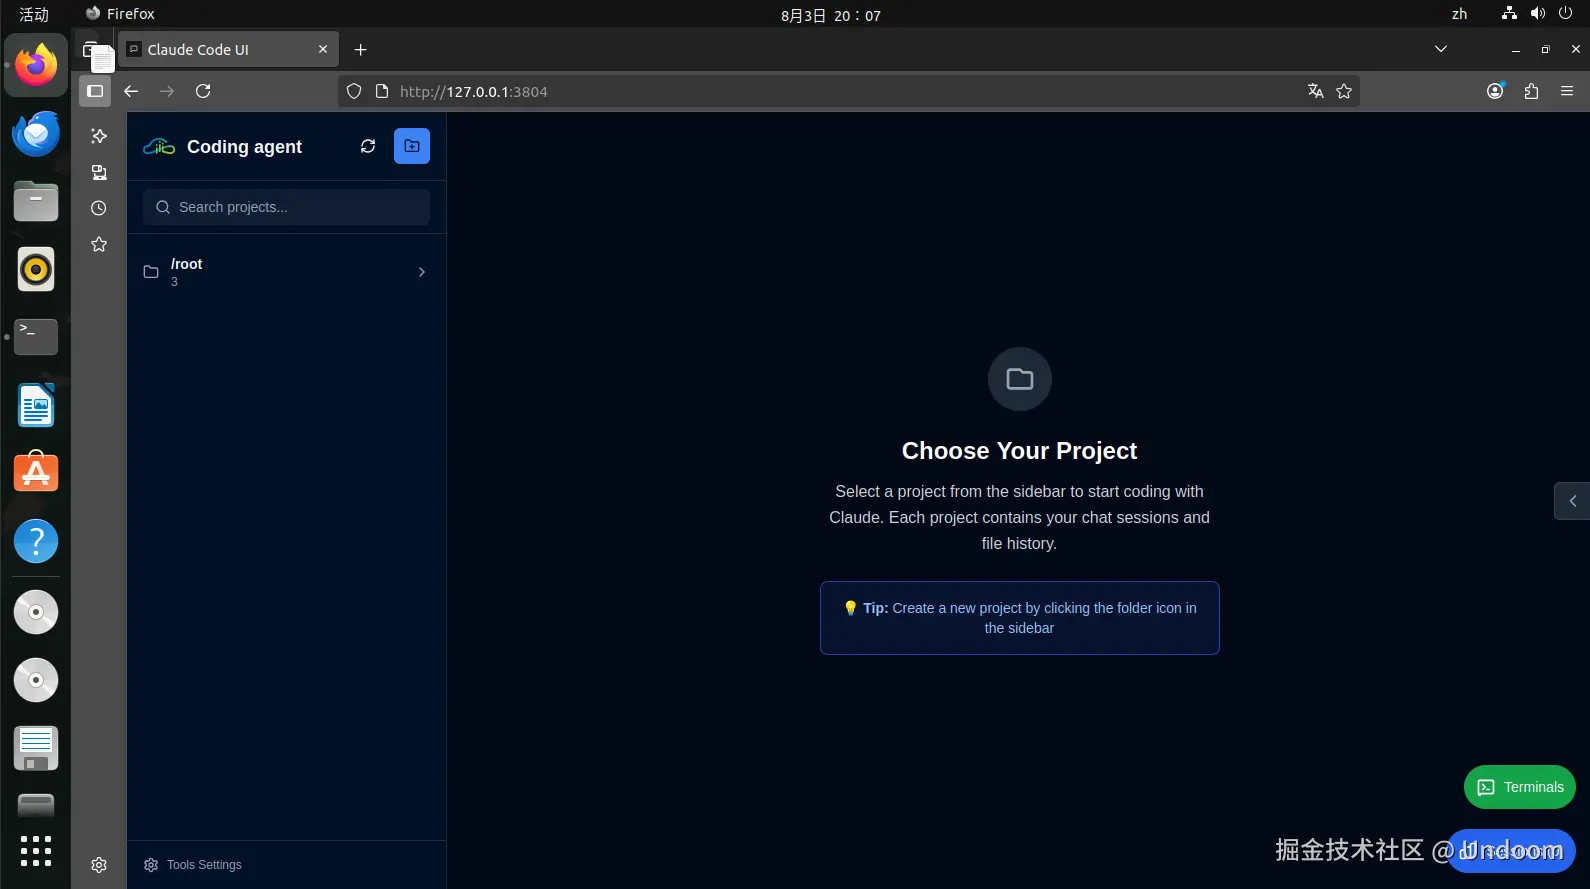Toggle the Firefox sidebar button
Screen dimensions: 1590x889
pos(95,91)
